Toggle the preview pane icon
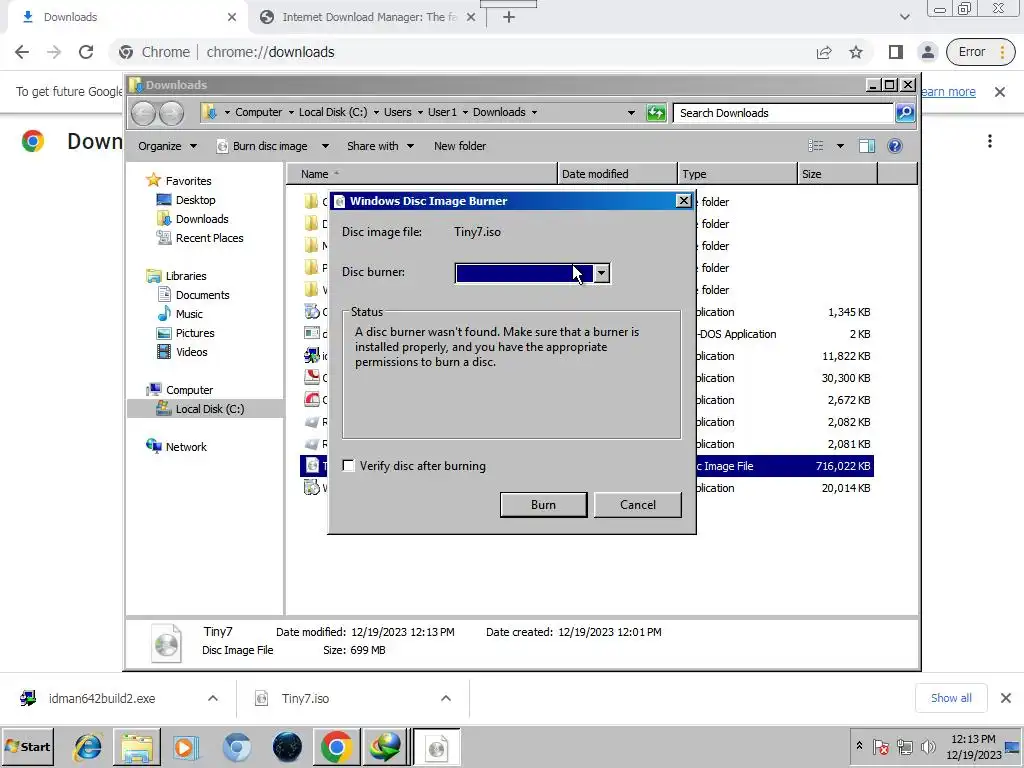Screen dimensions: 1024x768 coord(867,146)
